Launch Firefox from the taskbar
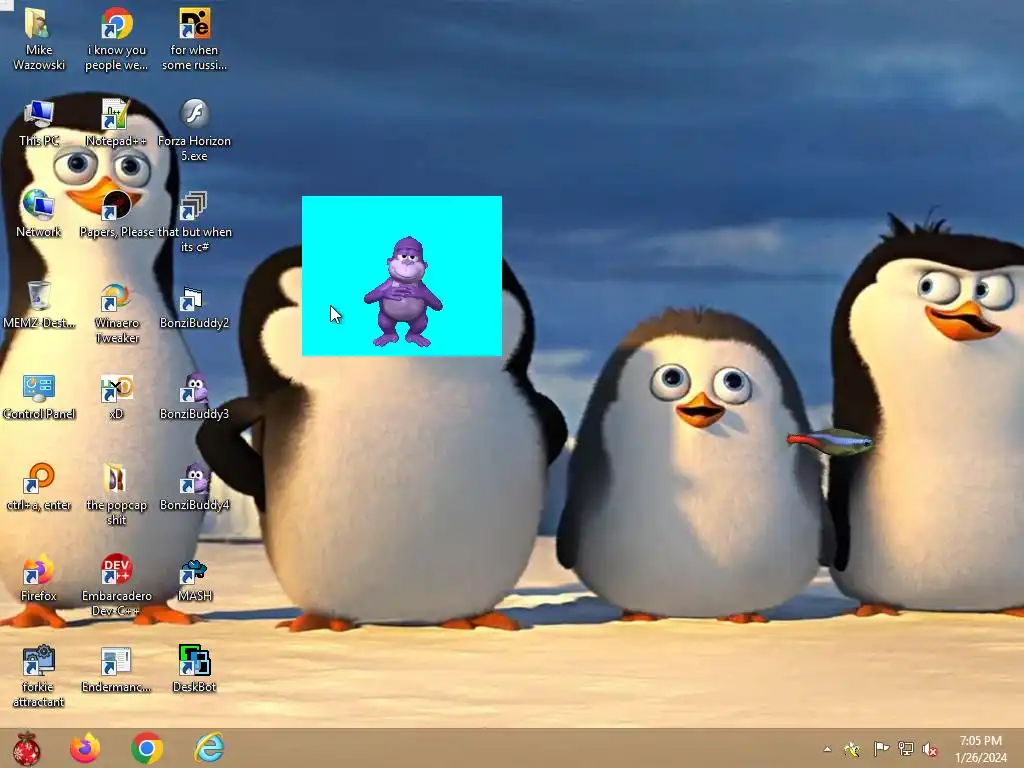The image size is (1024, 768). click(85, 748)
